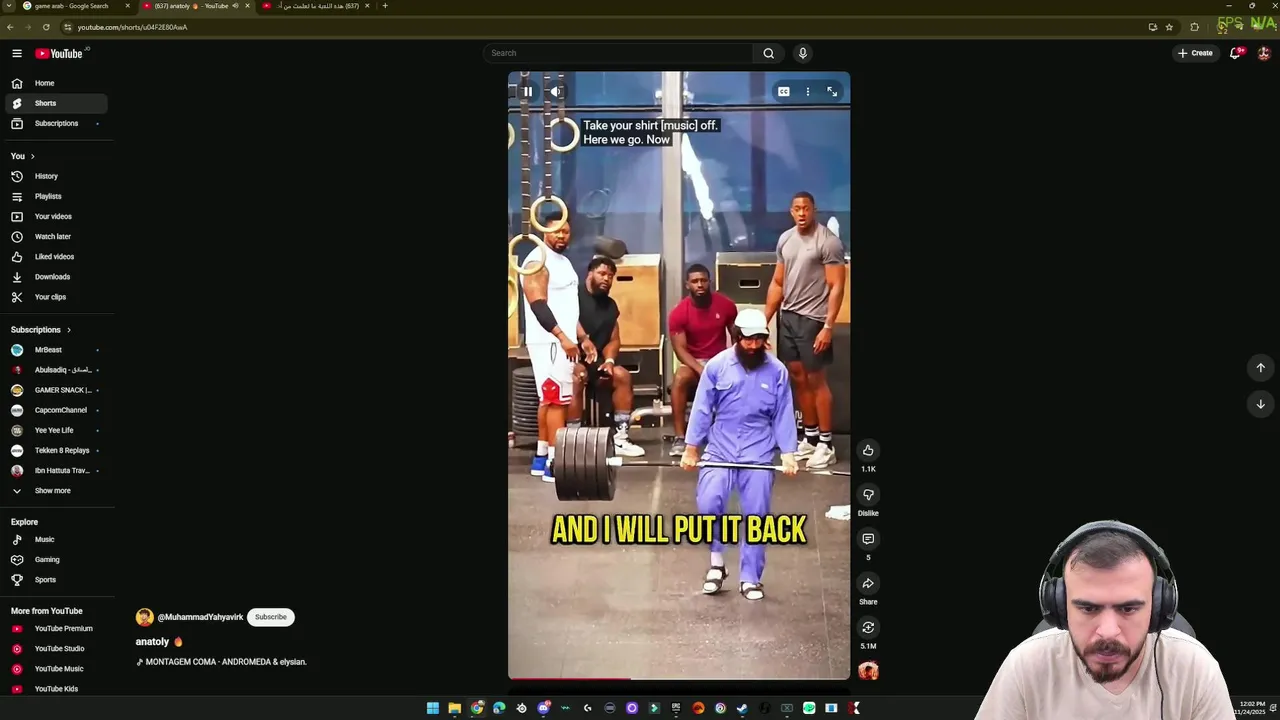Expand subscriptions with Show more
Image resolution: width=1280 pixels, height=720 pixels.
coord(55,491)
